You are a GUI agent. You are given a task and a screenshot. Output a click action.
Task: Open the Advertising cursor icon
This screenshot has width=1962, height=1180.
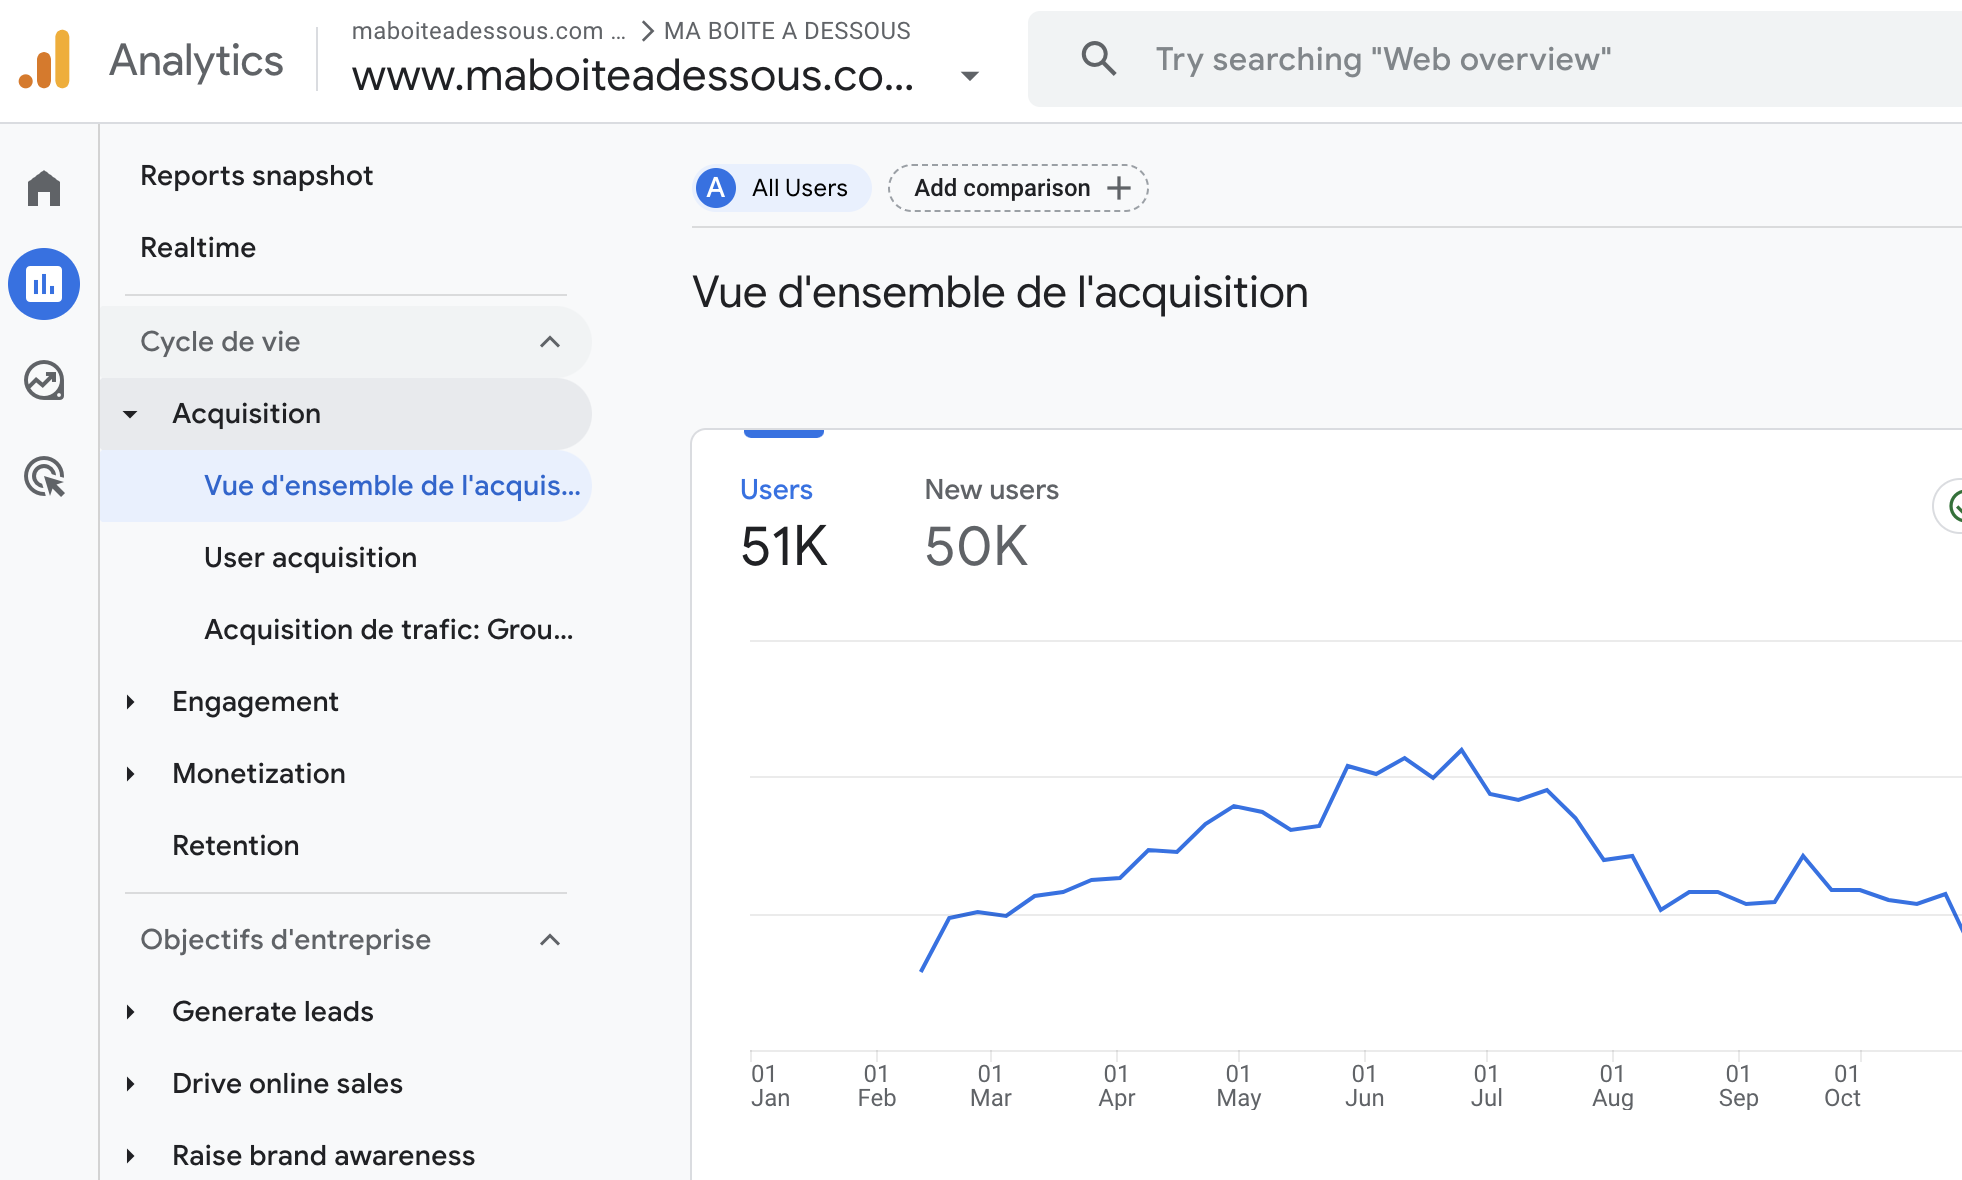pos(44,477)
